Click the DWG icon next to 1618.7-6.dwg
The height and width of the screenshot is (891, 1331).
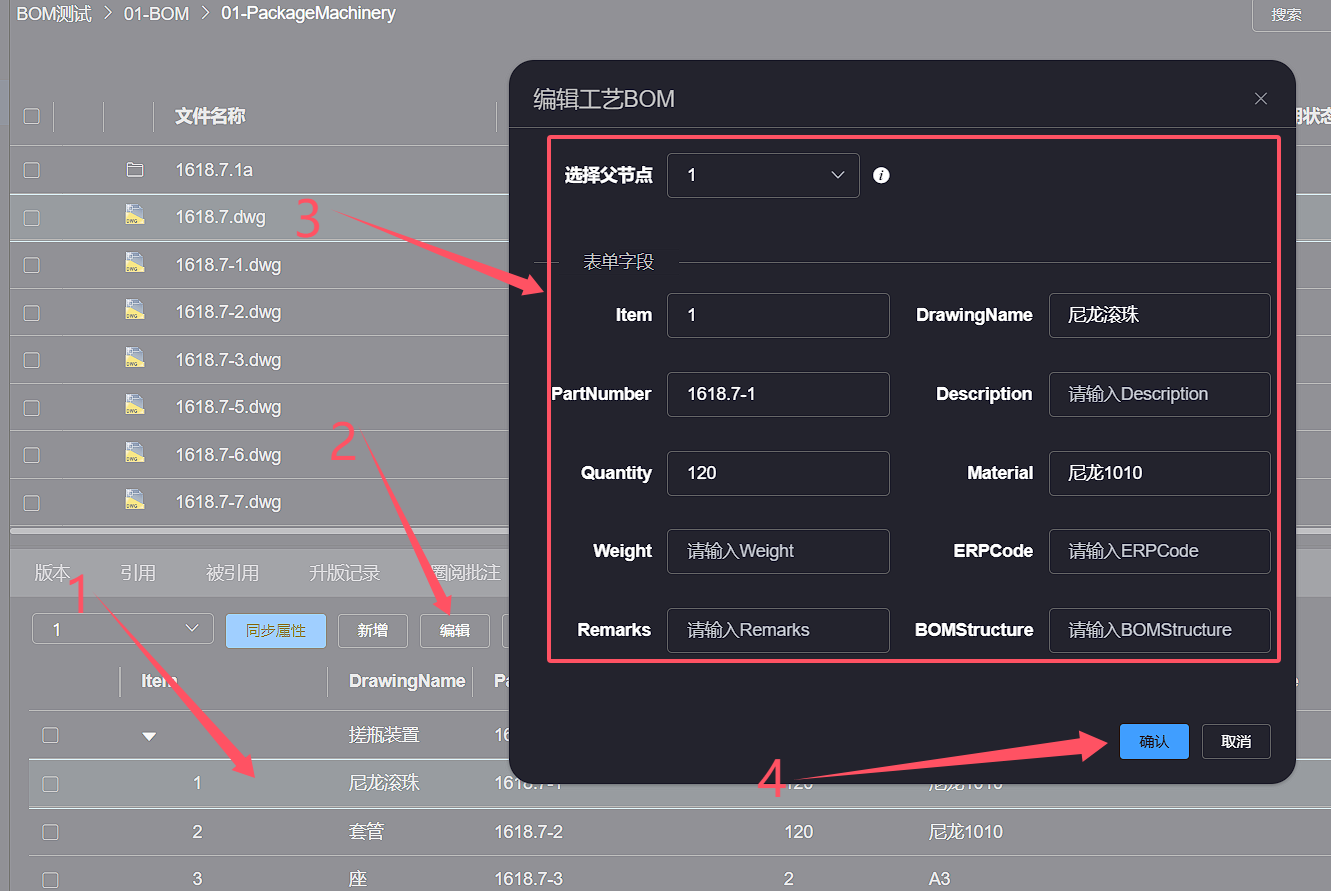(x=135, y=453)
